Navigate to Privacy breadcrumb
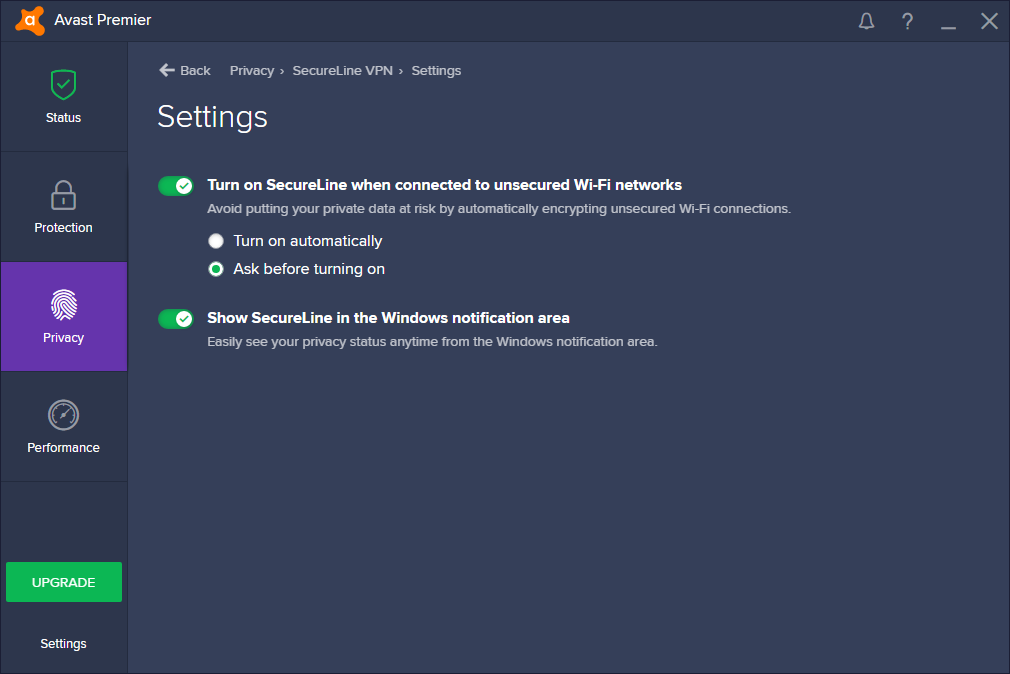The height and width of the screenshot is (674, 1010). pyautogui.click(x=252, y=70)
